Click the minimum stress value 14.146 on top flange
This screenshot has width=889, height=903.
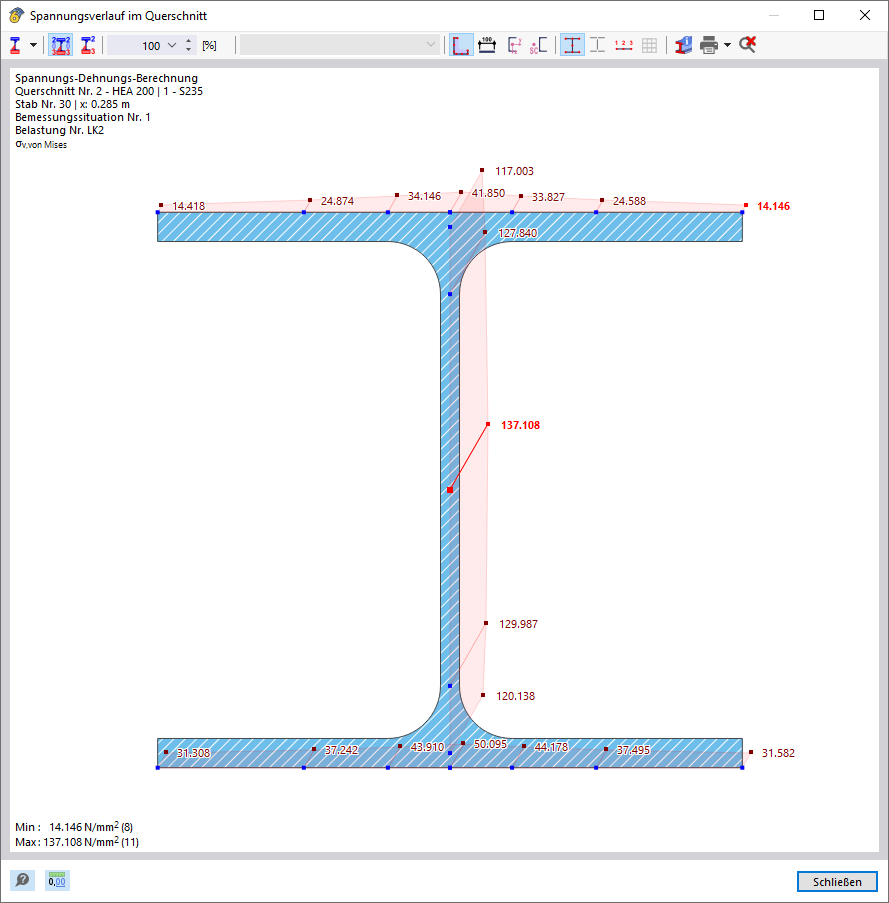point(773,206)
